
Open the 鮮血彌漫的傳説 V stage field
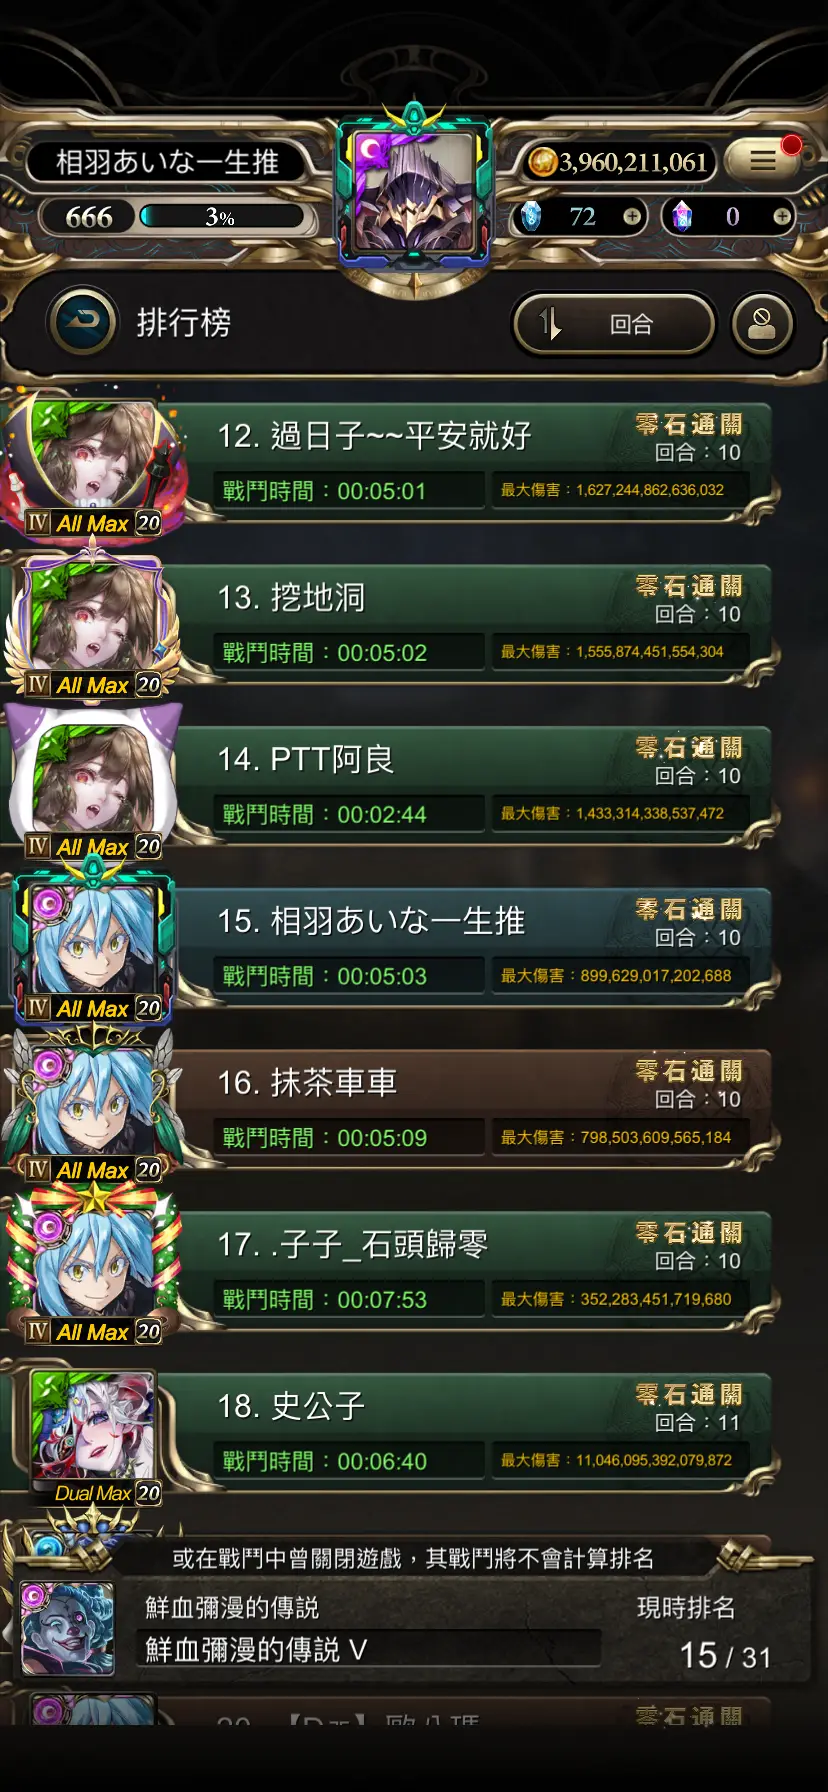369,1649
